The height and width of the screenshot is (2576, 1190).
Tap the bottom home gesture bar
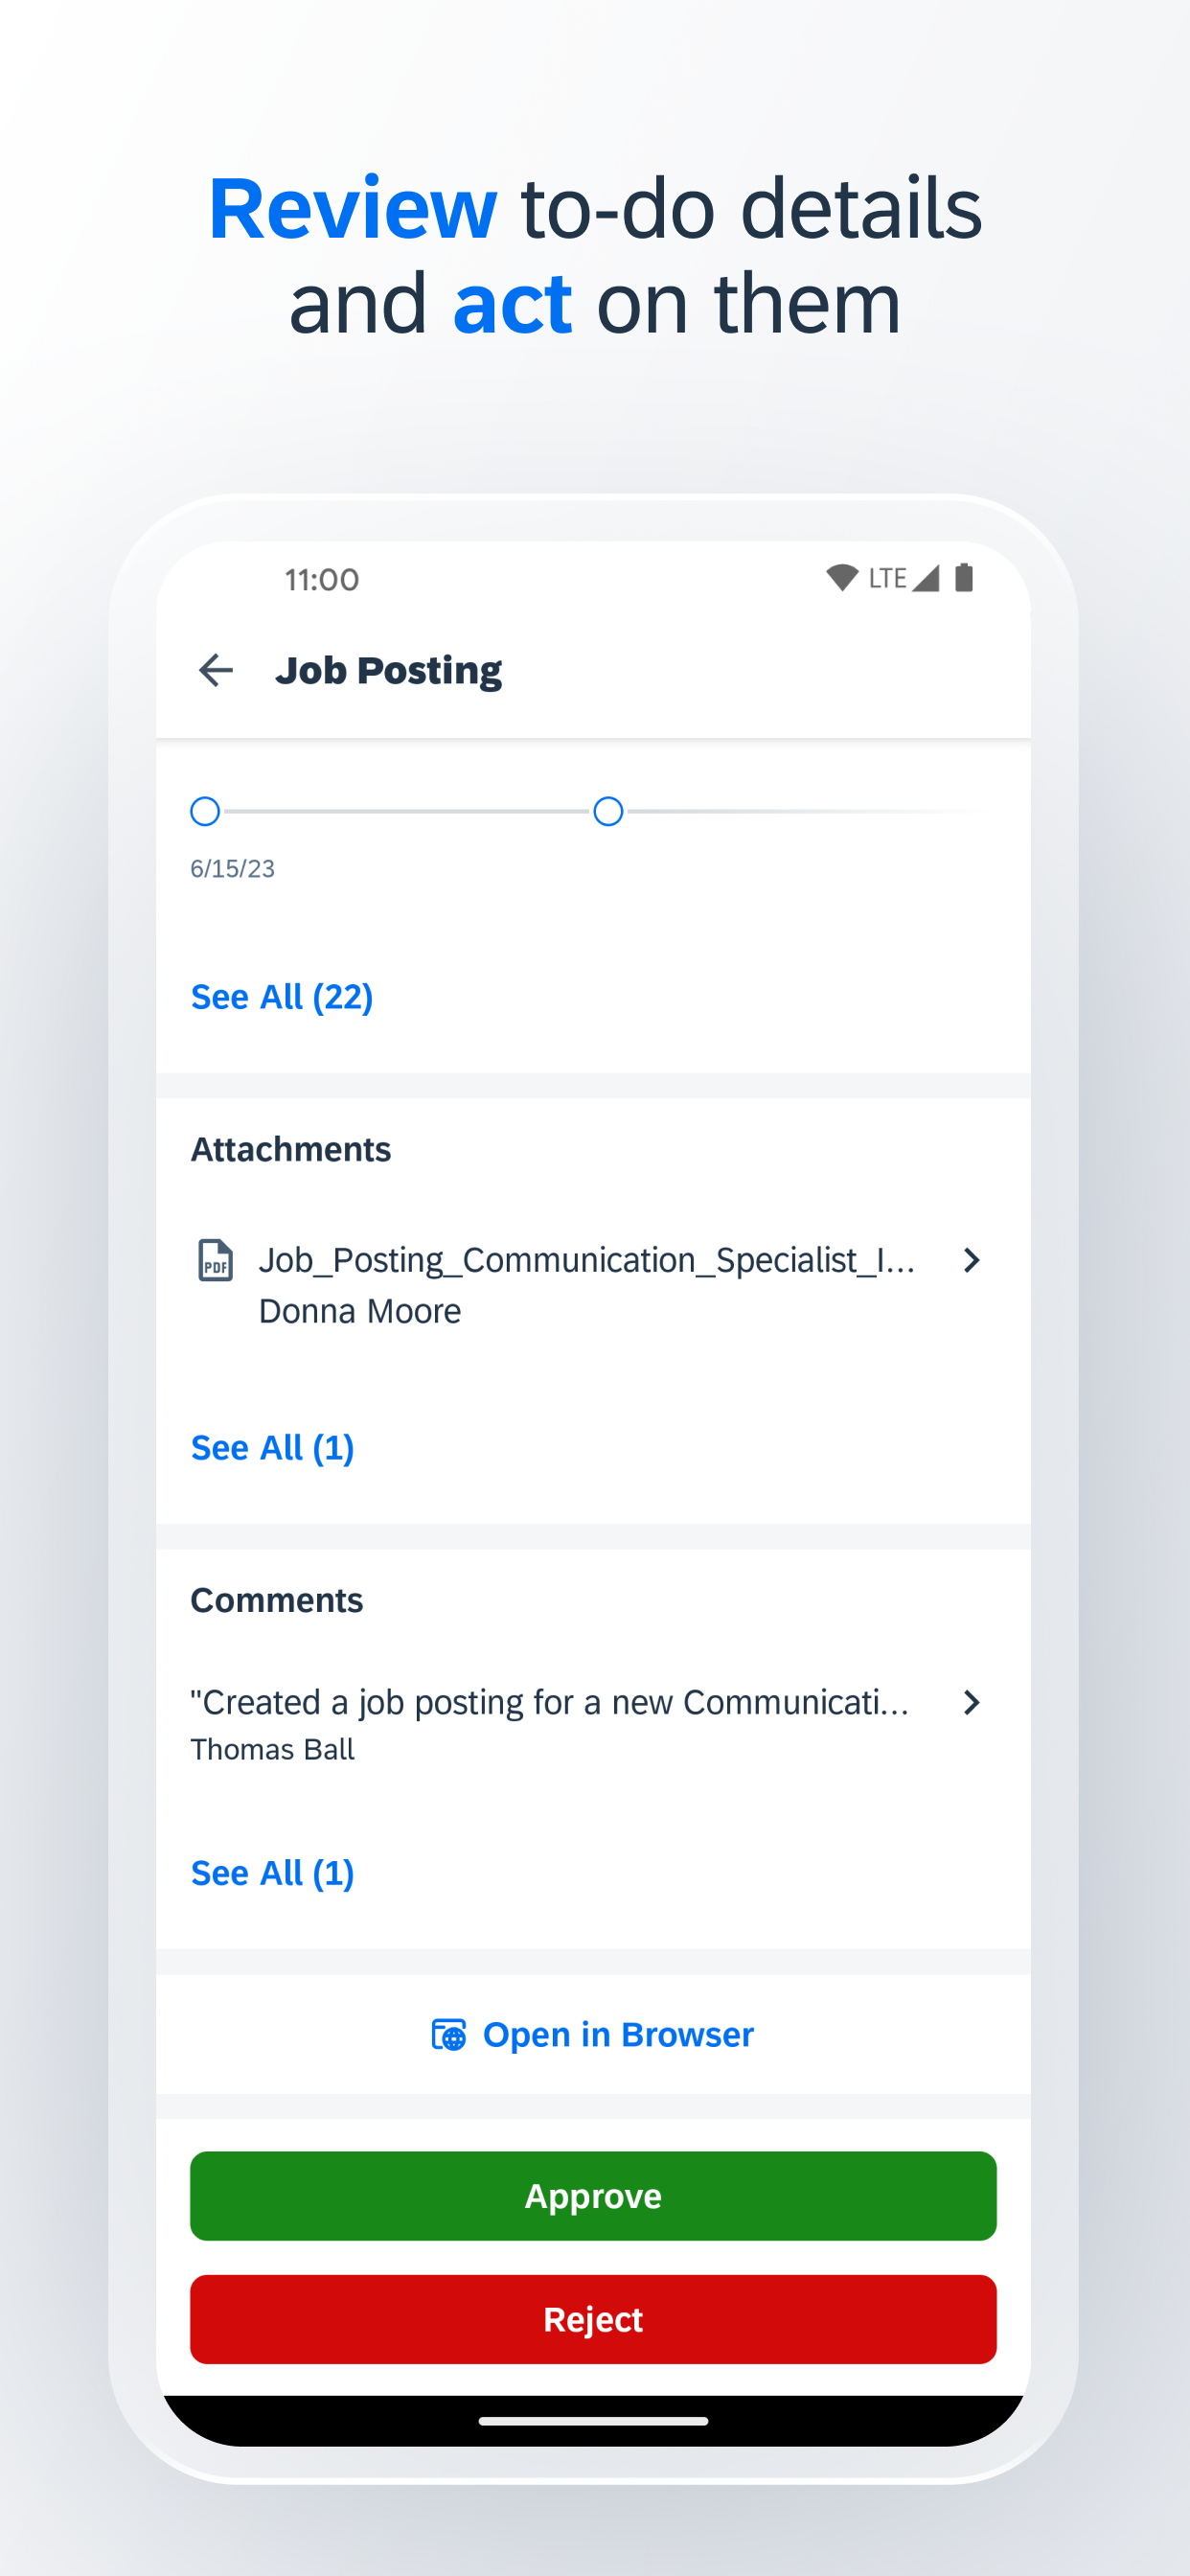(593, 2421)
